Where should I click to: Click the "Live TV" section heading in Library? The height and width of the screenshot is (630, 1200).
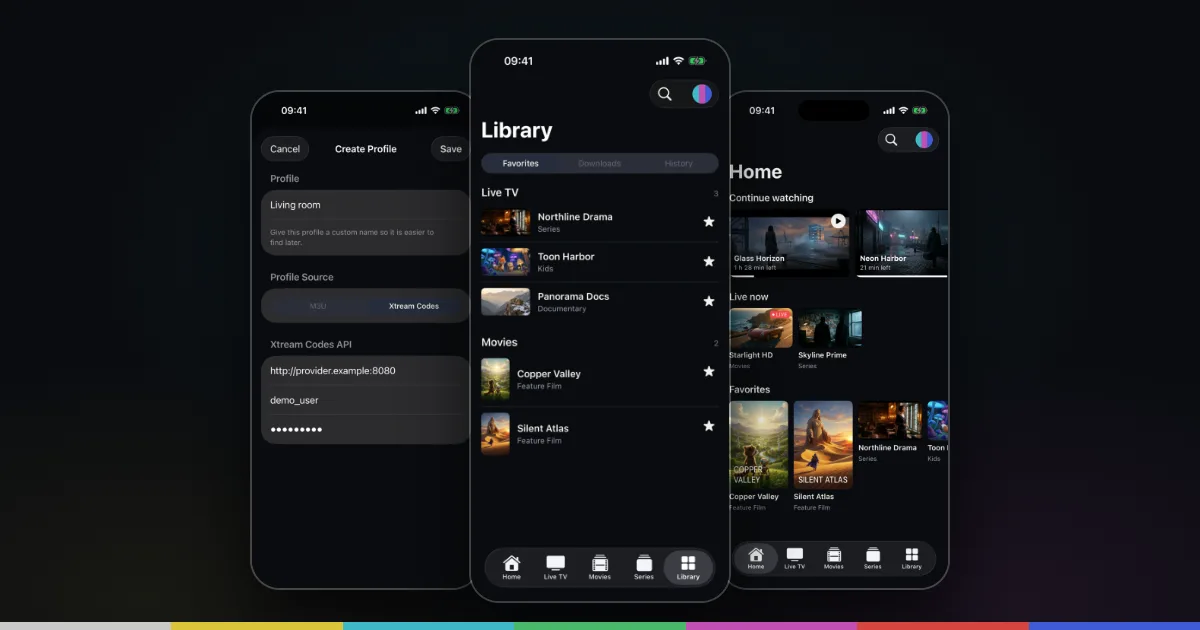tap(500, 192)
